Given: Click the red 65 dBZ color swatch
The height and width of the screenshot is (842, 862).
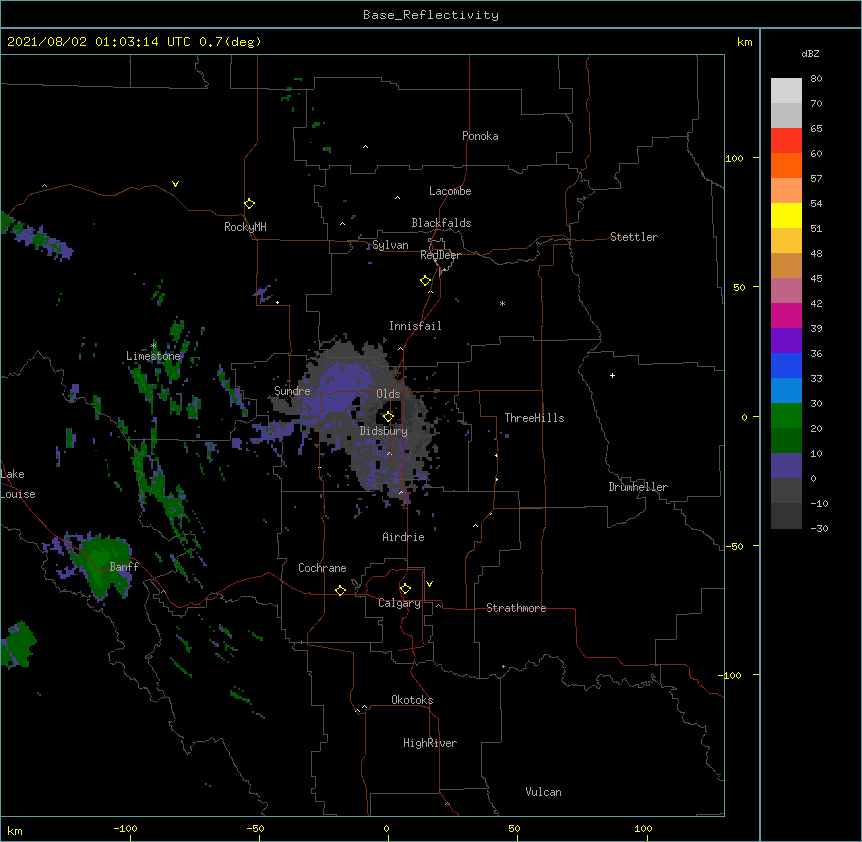Looking at the screenshot, I should [x=786, y=141].
